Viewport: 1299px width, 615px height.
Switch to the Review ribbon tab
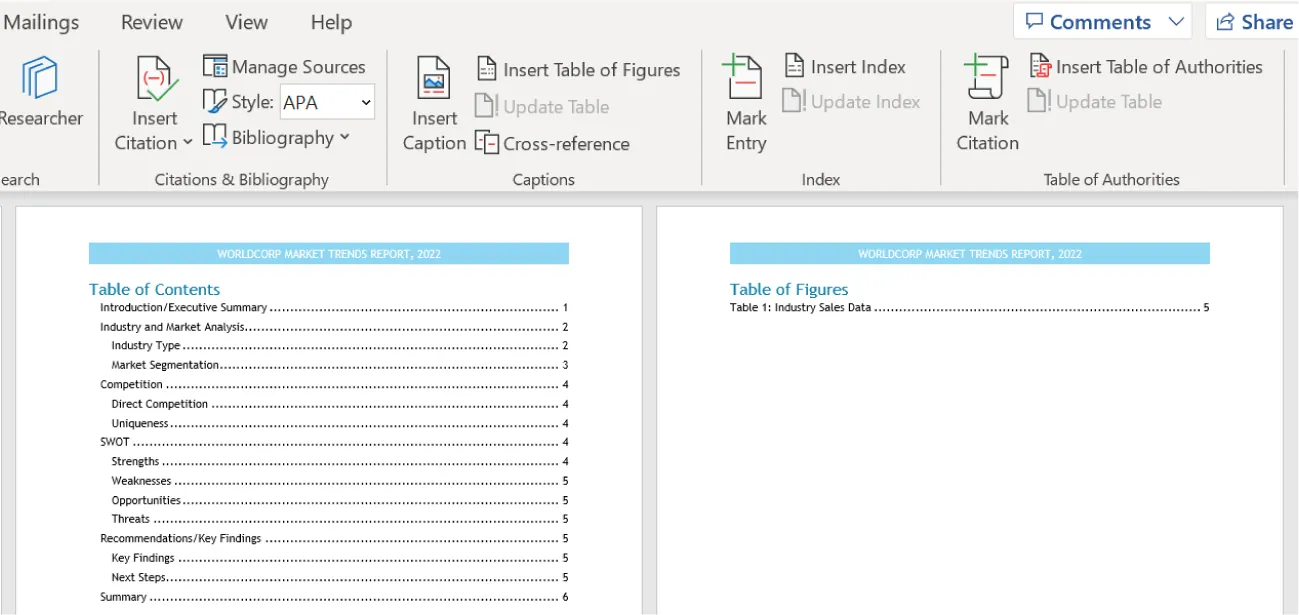pos(151,21)
